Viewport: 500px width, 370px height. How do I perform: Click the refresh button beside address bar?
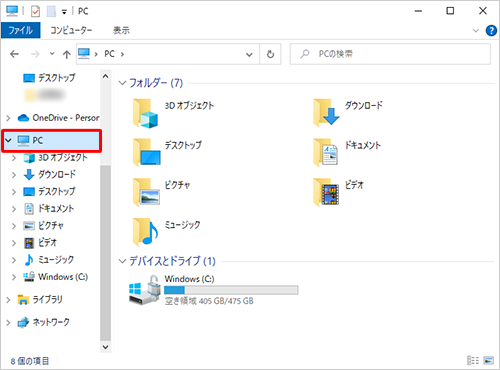[270, 54]
